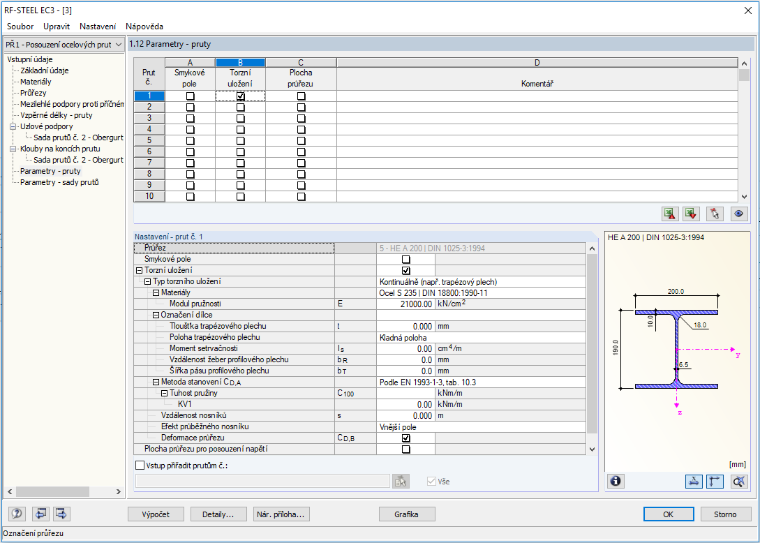Viewport: 760px width, 543px height.
Task: Open the Nastavení menu
Action: click(97, 26)
